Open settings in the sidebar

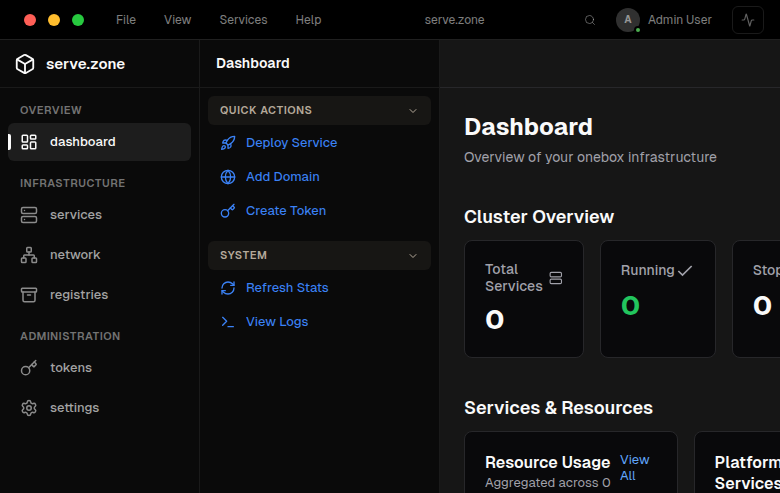74,408
